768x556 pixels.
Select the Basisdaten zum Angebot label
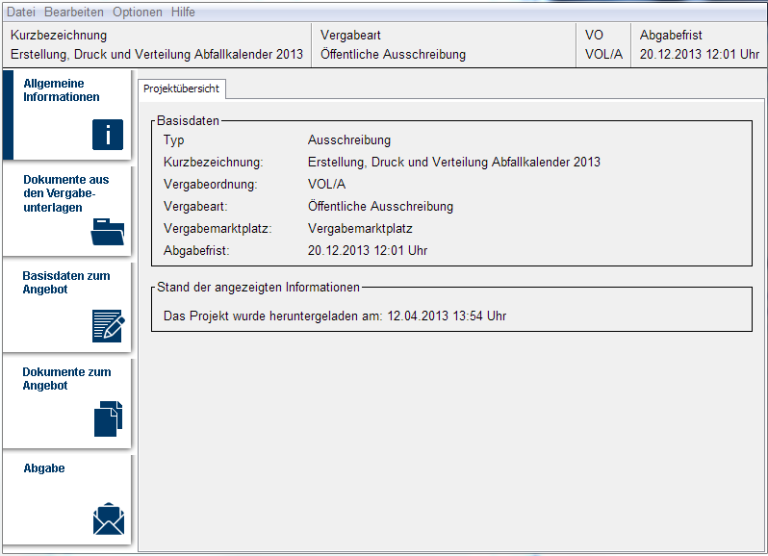tap(66, 283)
